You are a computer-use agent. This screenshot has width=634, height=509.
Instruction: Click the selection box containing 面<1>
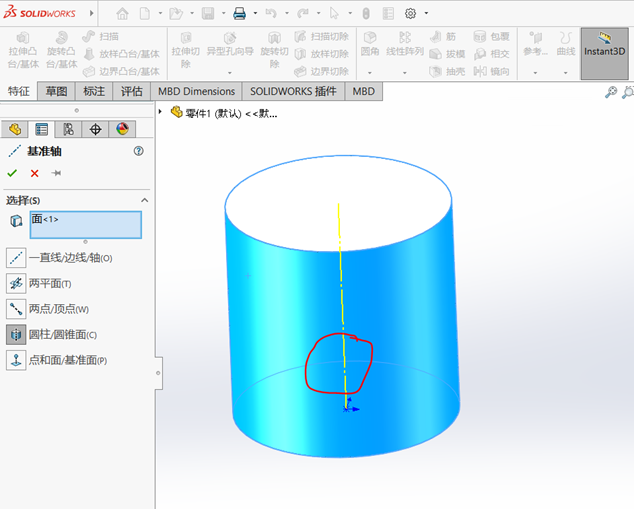pos(86,225)
